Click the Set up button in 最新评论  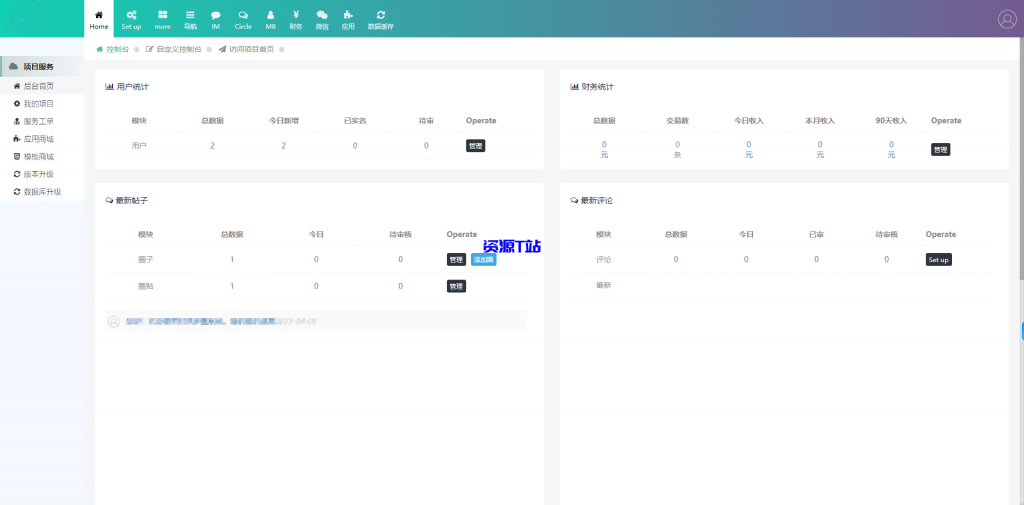[x=938, y=259]
